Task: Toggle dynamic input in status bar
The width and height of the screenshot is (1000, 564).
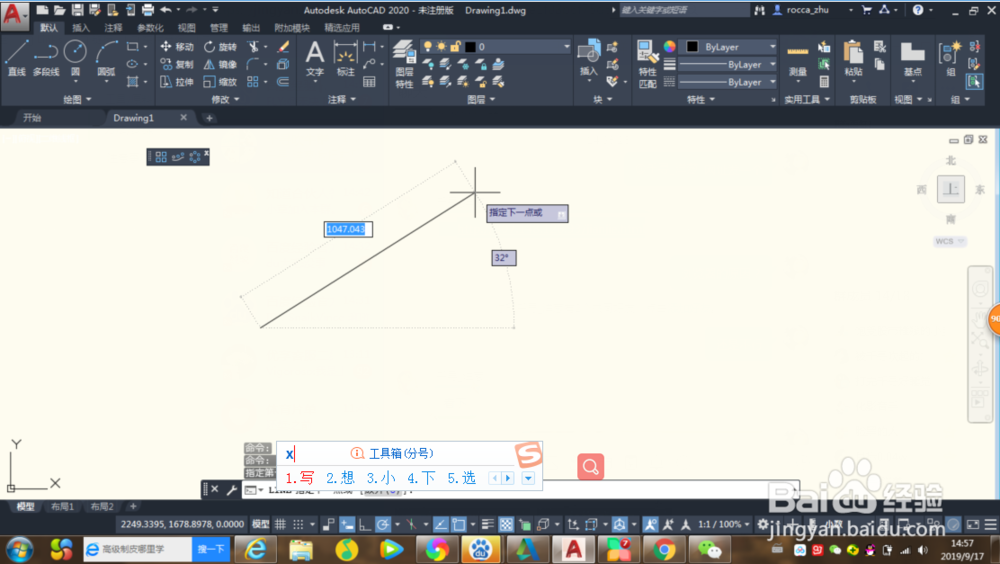Action: [347, 524]
